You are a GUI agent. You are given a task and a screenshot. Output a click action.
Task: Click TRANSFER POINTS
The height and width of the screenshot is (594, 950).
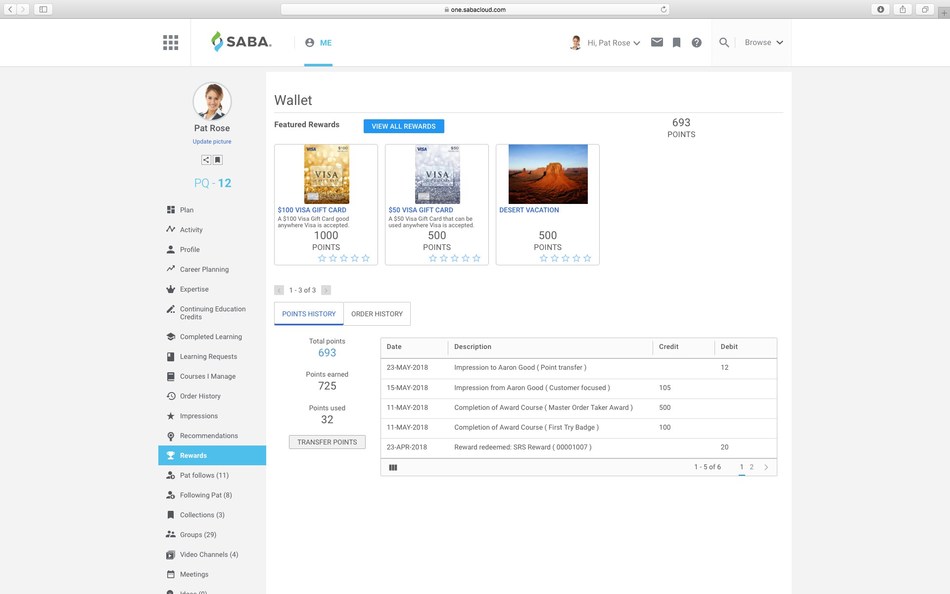click(x=327, y=441)
